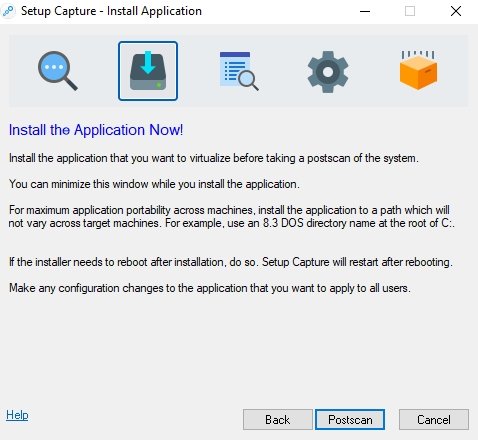Viewport: 478px width, 440px height.
Task: Click the greyed-out maximize window button
Action: point(410,11)
